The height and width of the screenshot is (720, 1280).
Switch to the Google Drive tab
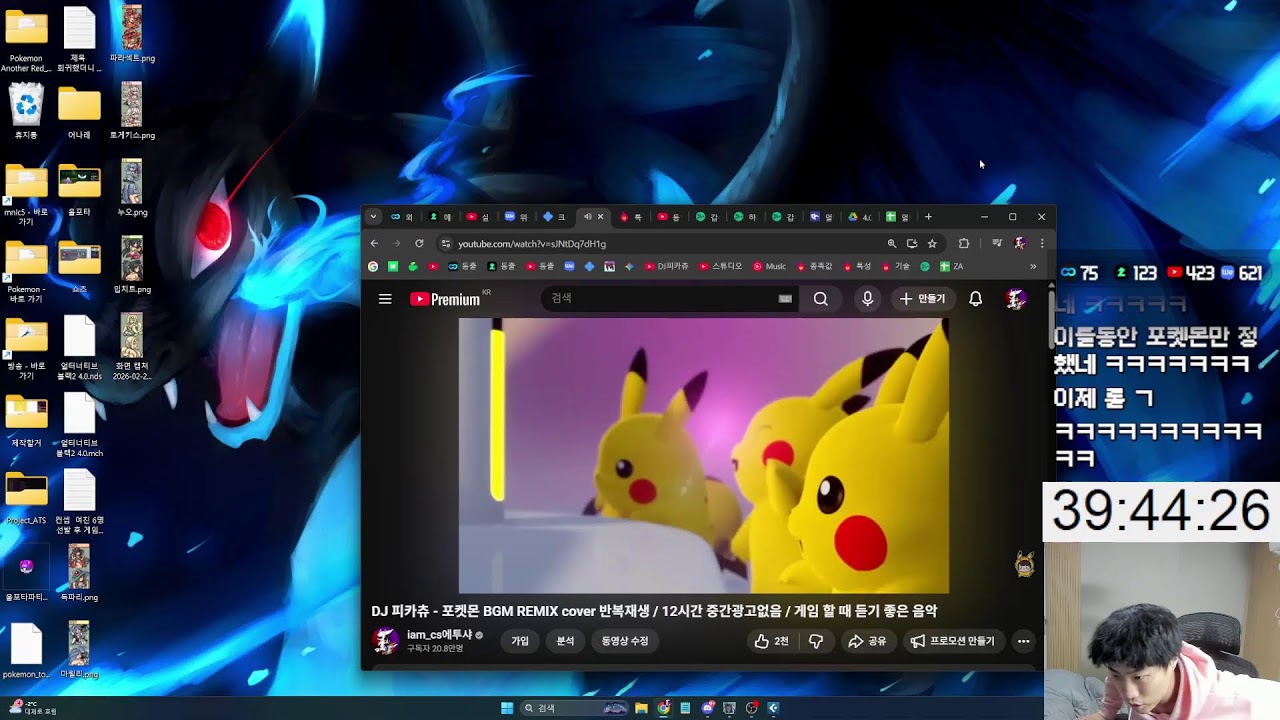pyautogui.click(x=859, y=217)
